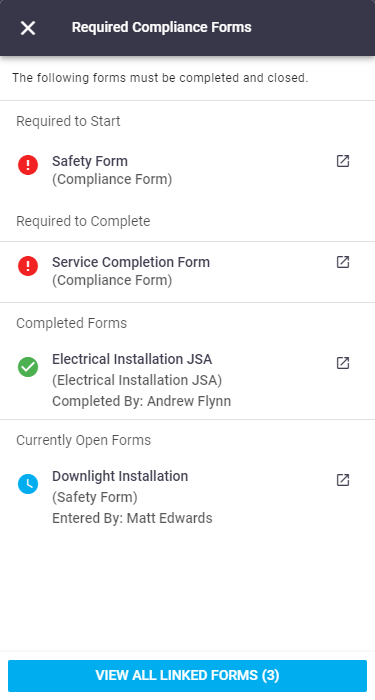
Task: Click blue clock icon for Downlight Installation
Action: [28, 484]
